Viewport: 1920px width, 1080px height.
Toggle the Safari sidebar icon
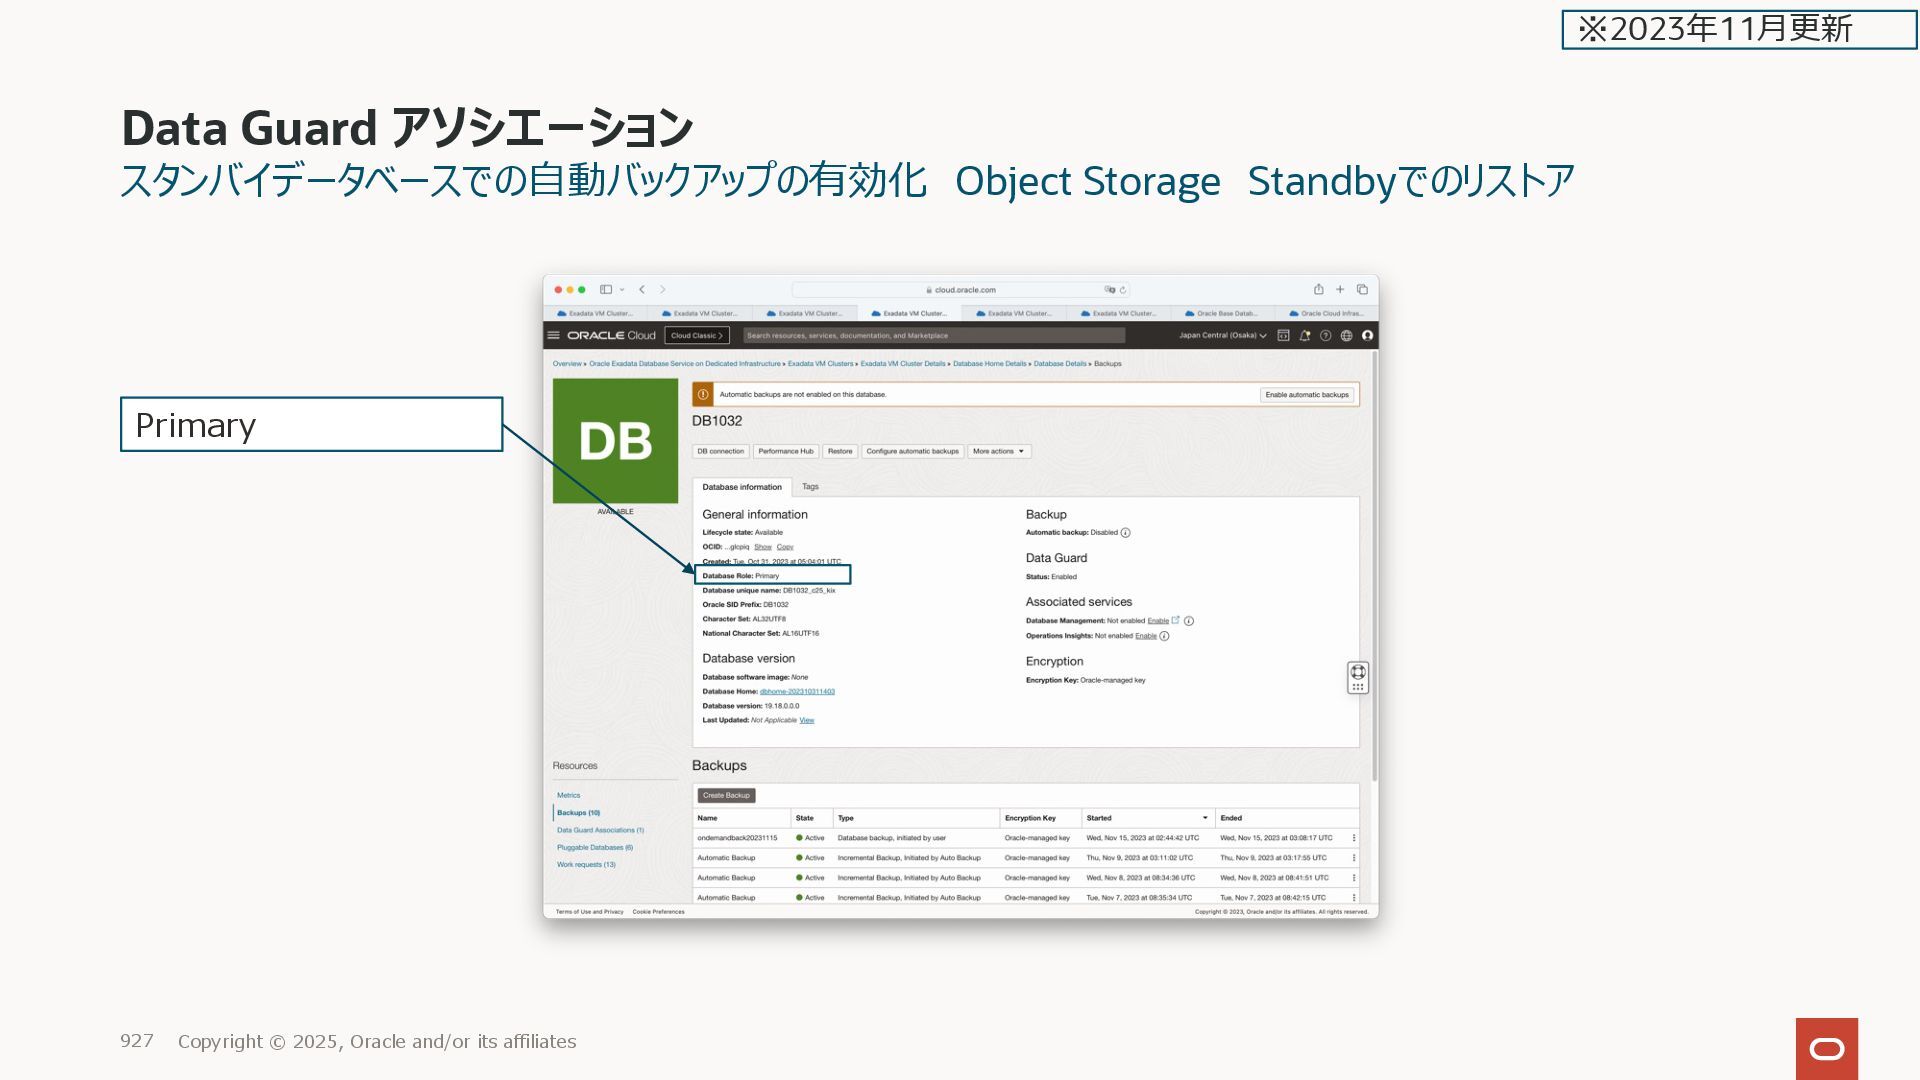tap(606, 290)
